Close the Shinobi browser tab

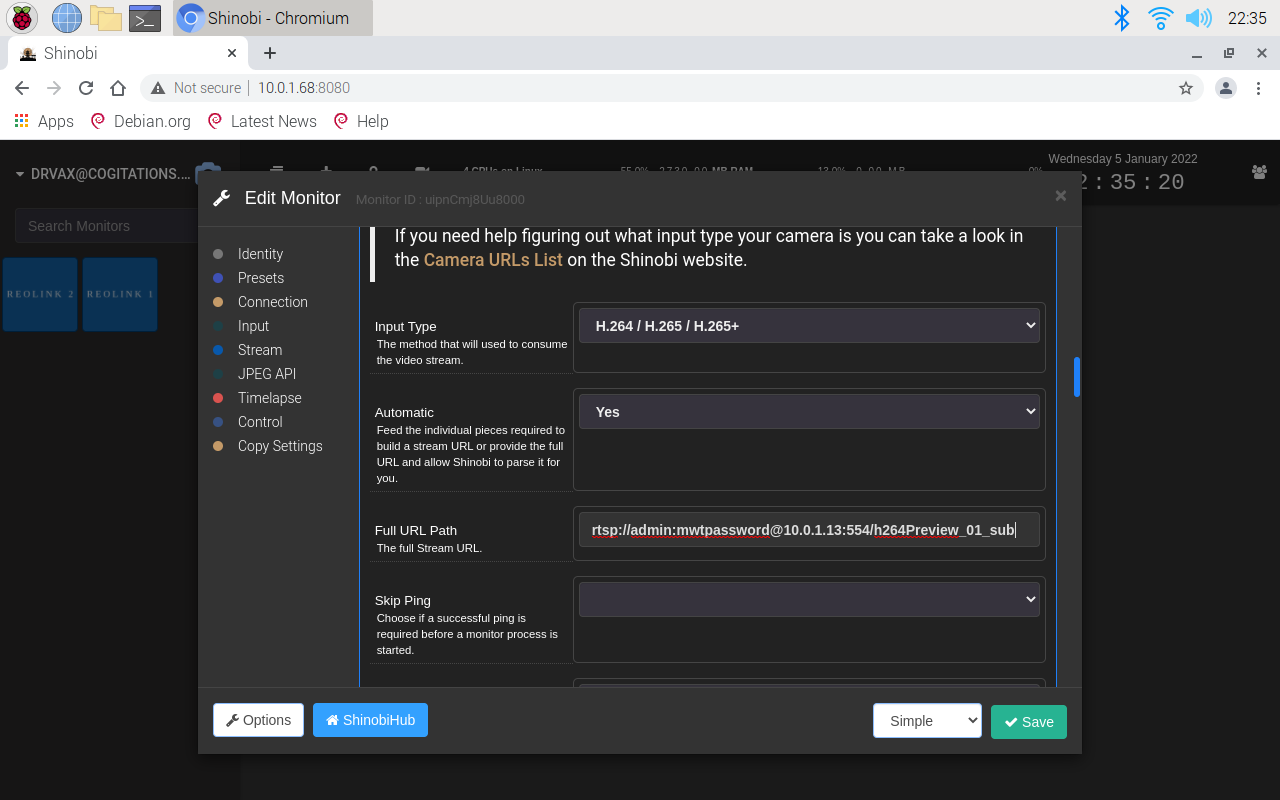coord(232,53)
